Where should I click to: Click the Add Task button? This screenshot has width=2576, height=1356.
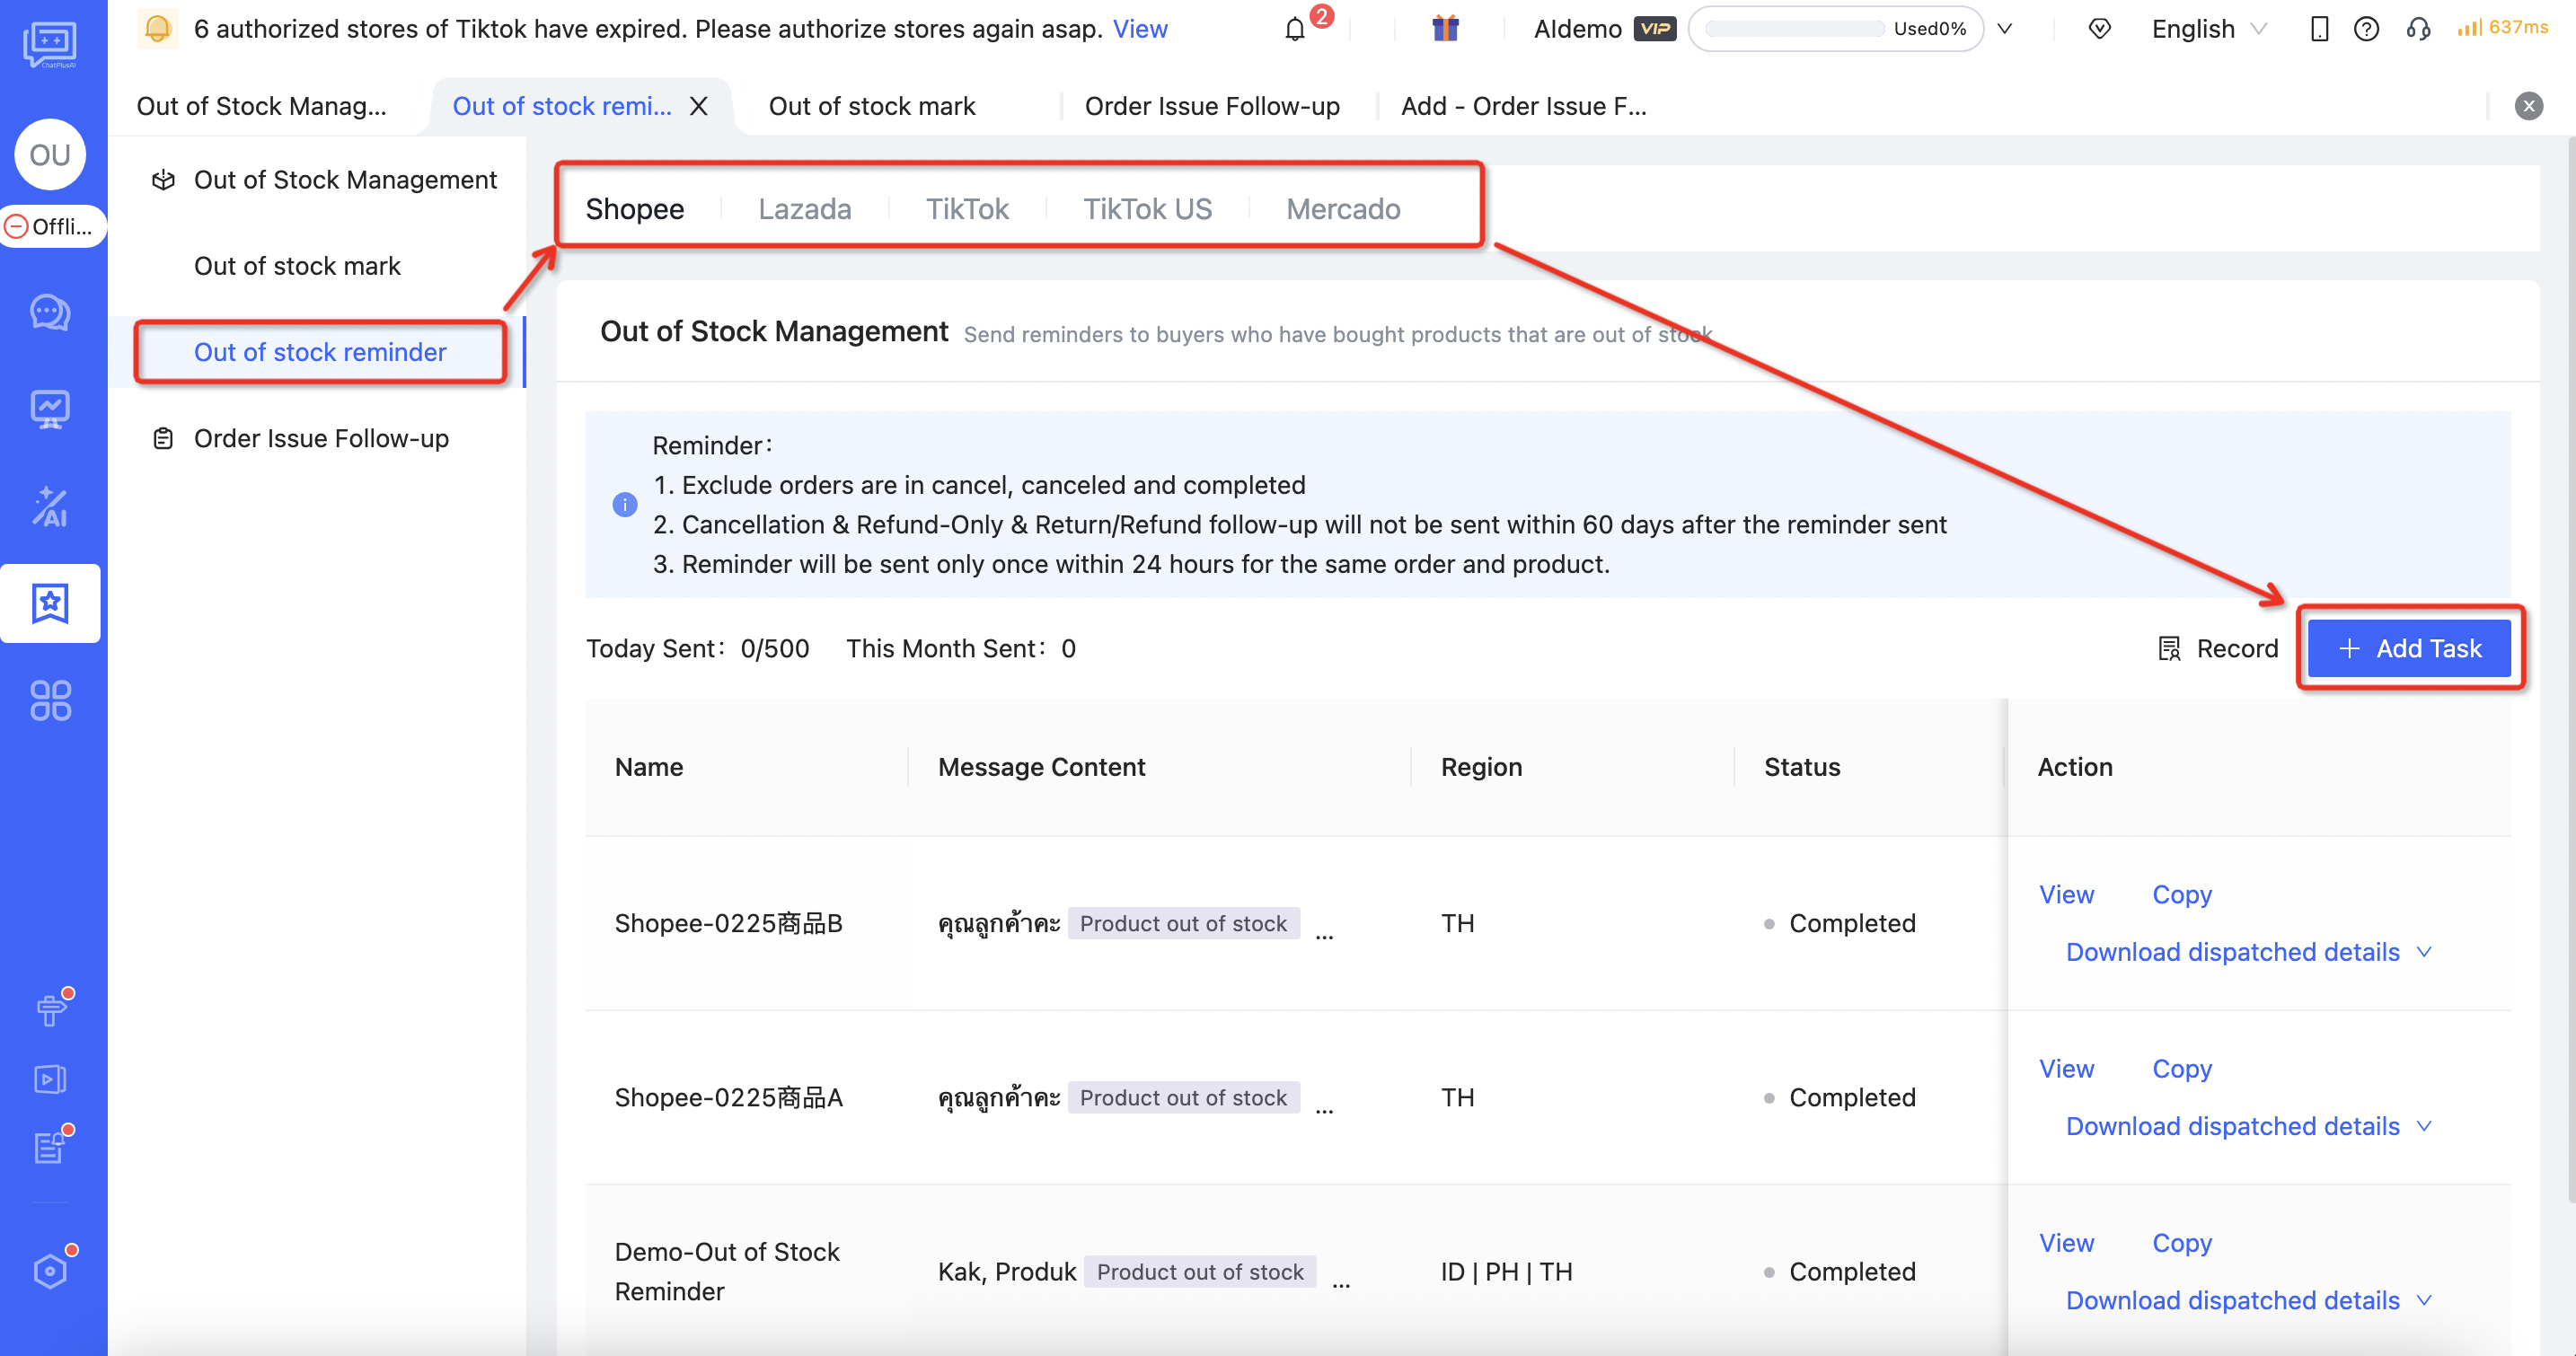pos(2409,649)
